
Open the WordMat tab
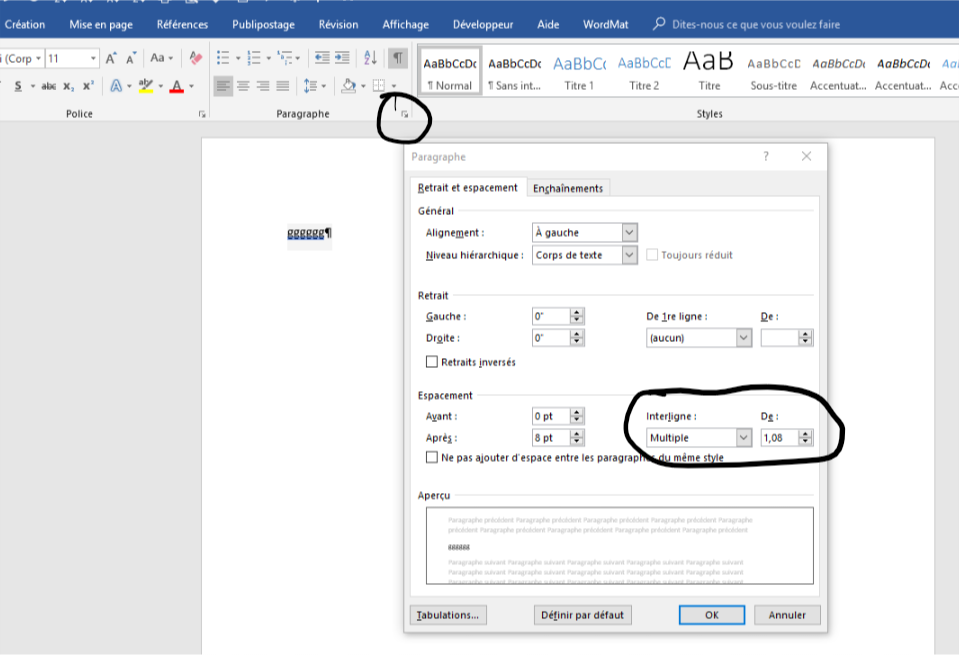(x=605, y=24)
